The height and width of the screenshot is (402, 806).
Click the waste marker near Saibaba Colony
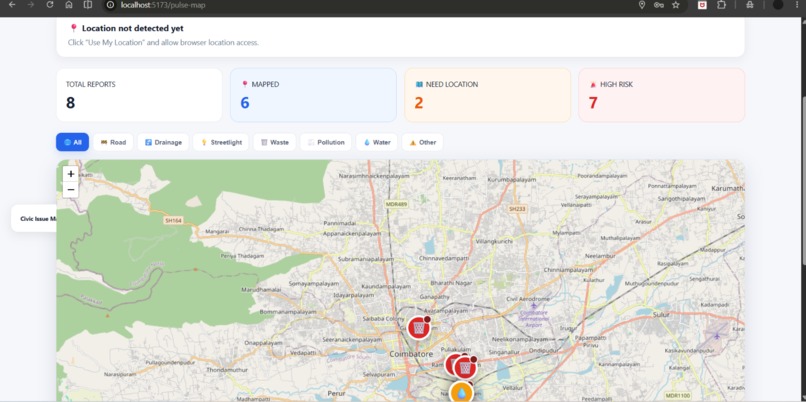(x=418, y=327)
